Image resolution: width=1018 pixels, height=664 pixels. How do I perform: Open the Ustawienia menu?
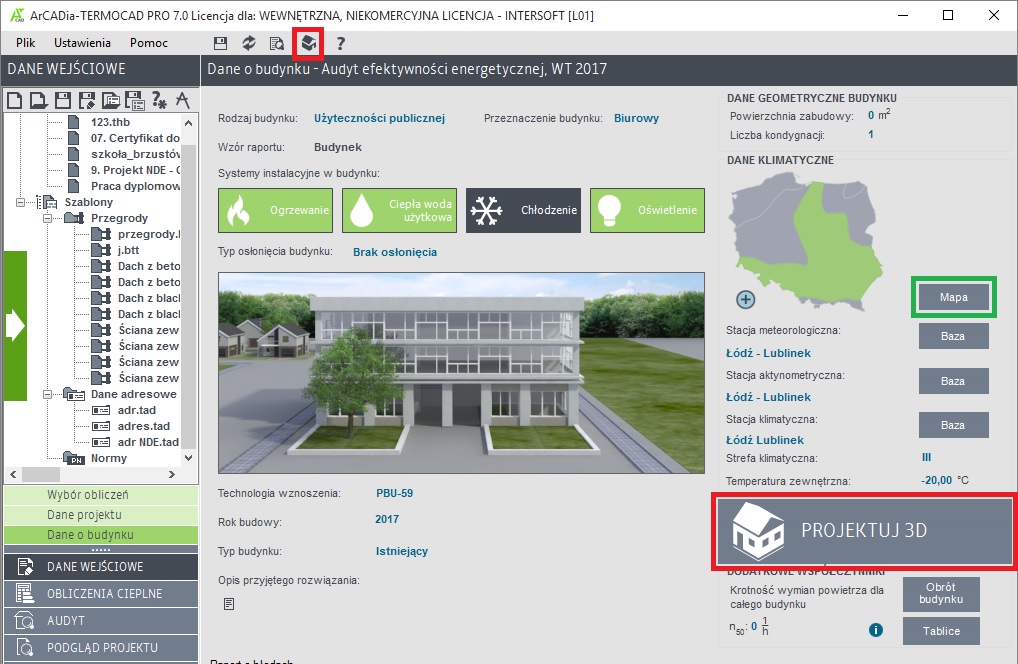pos(82,43)
